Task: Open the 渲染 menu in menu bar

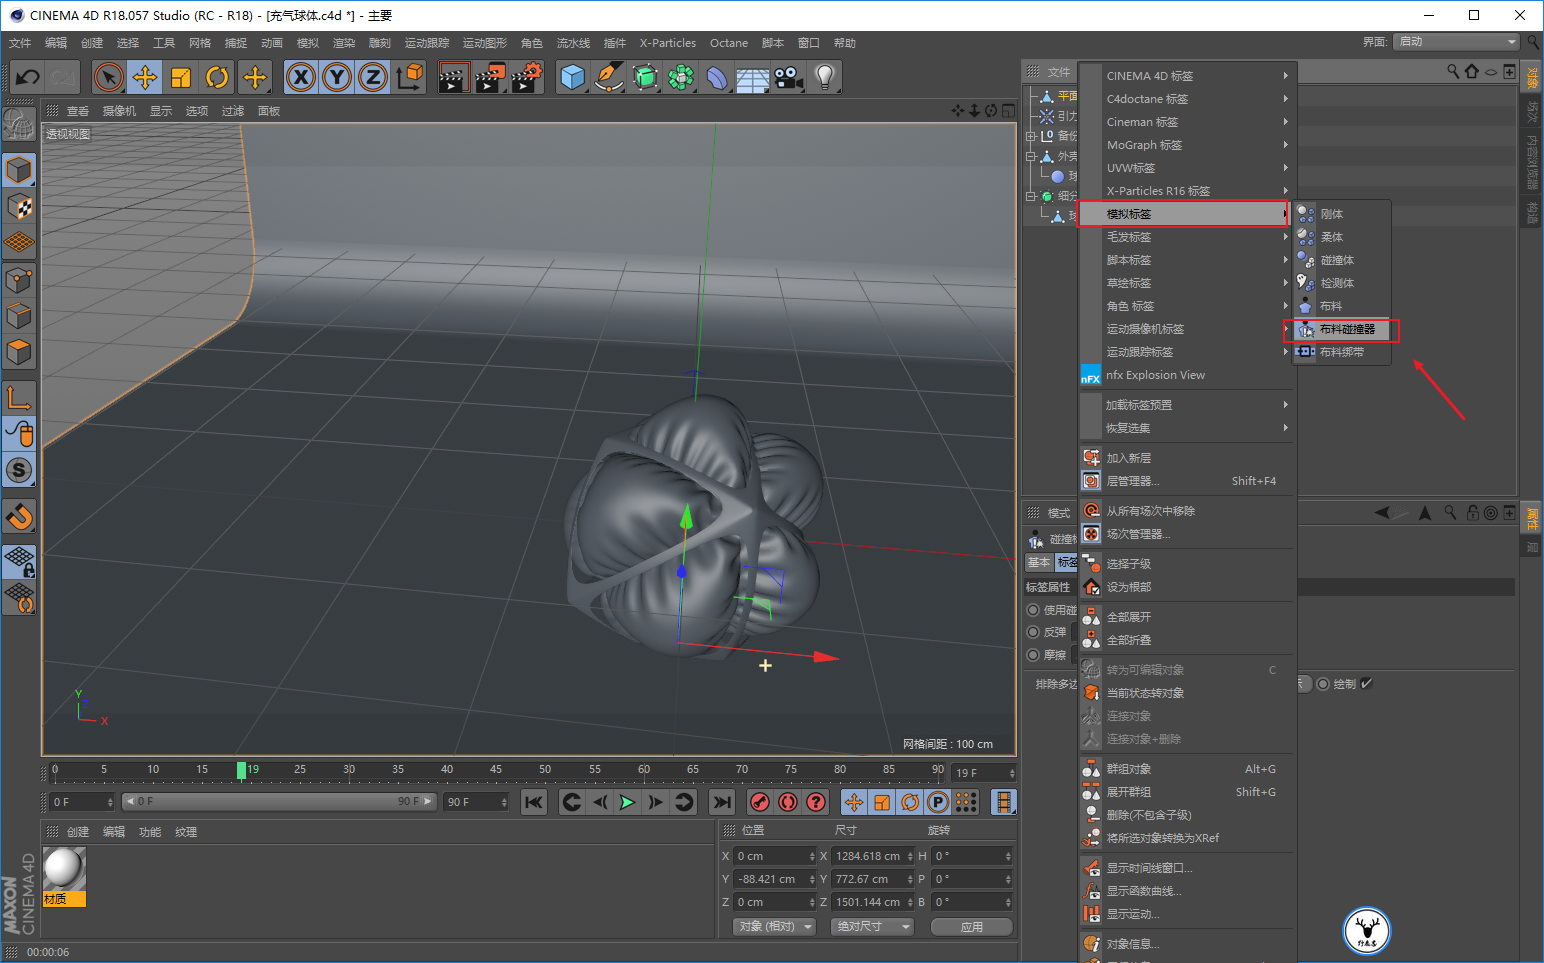Action: [344, 43]
